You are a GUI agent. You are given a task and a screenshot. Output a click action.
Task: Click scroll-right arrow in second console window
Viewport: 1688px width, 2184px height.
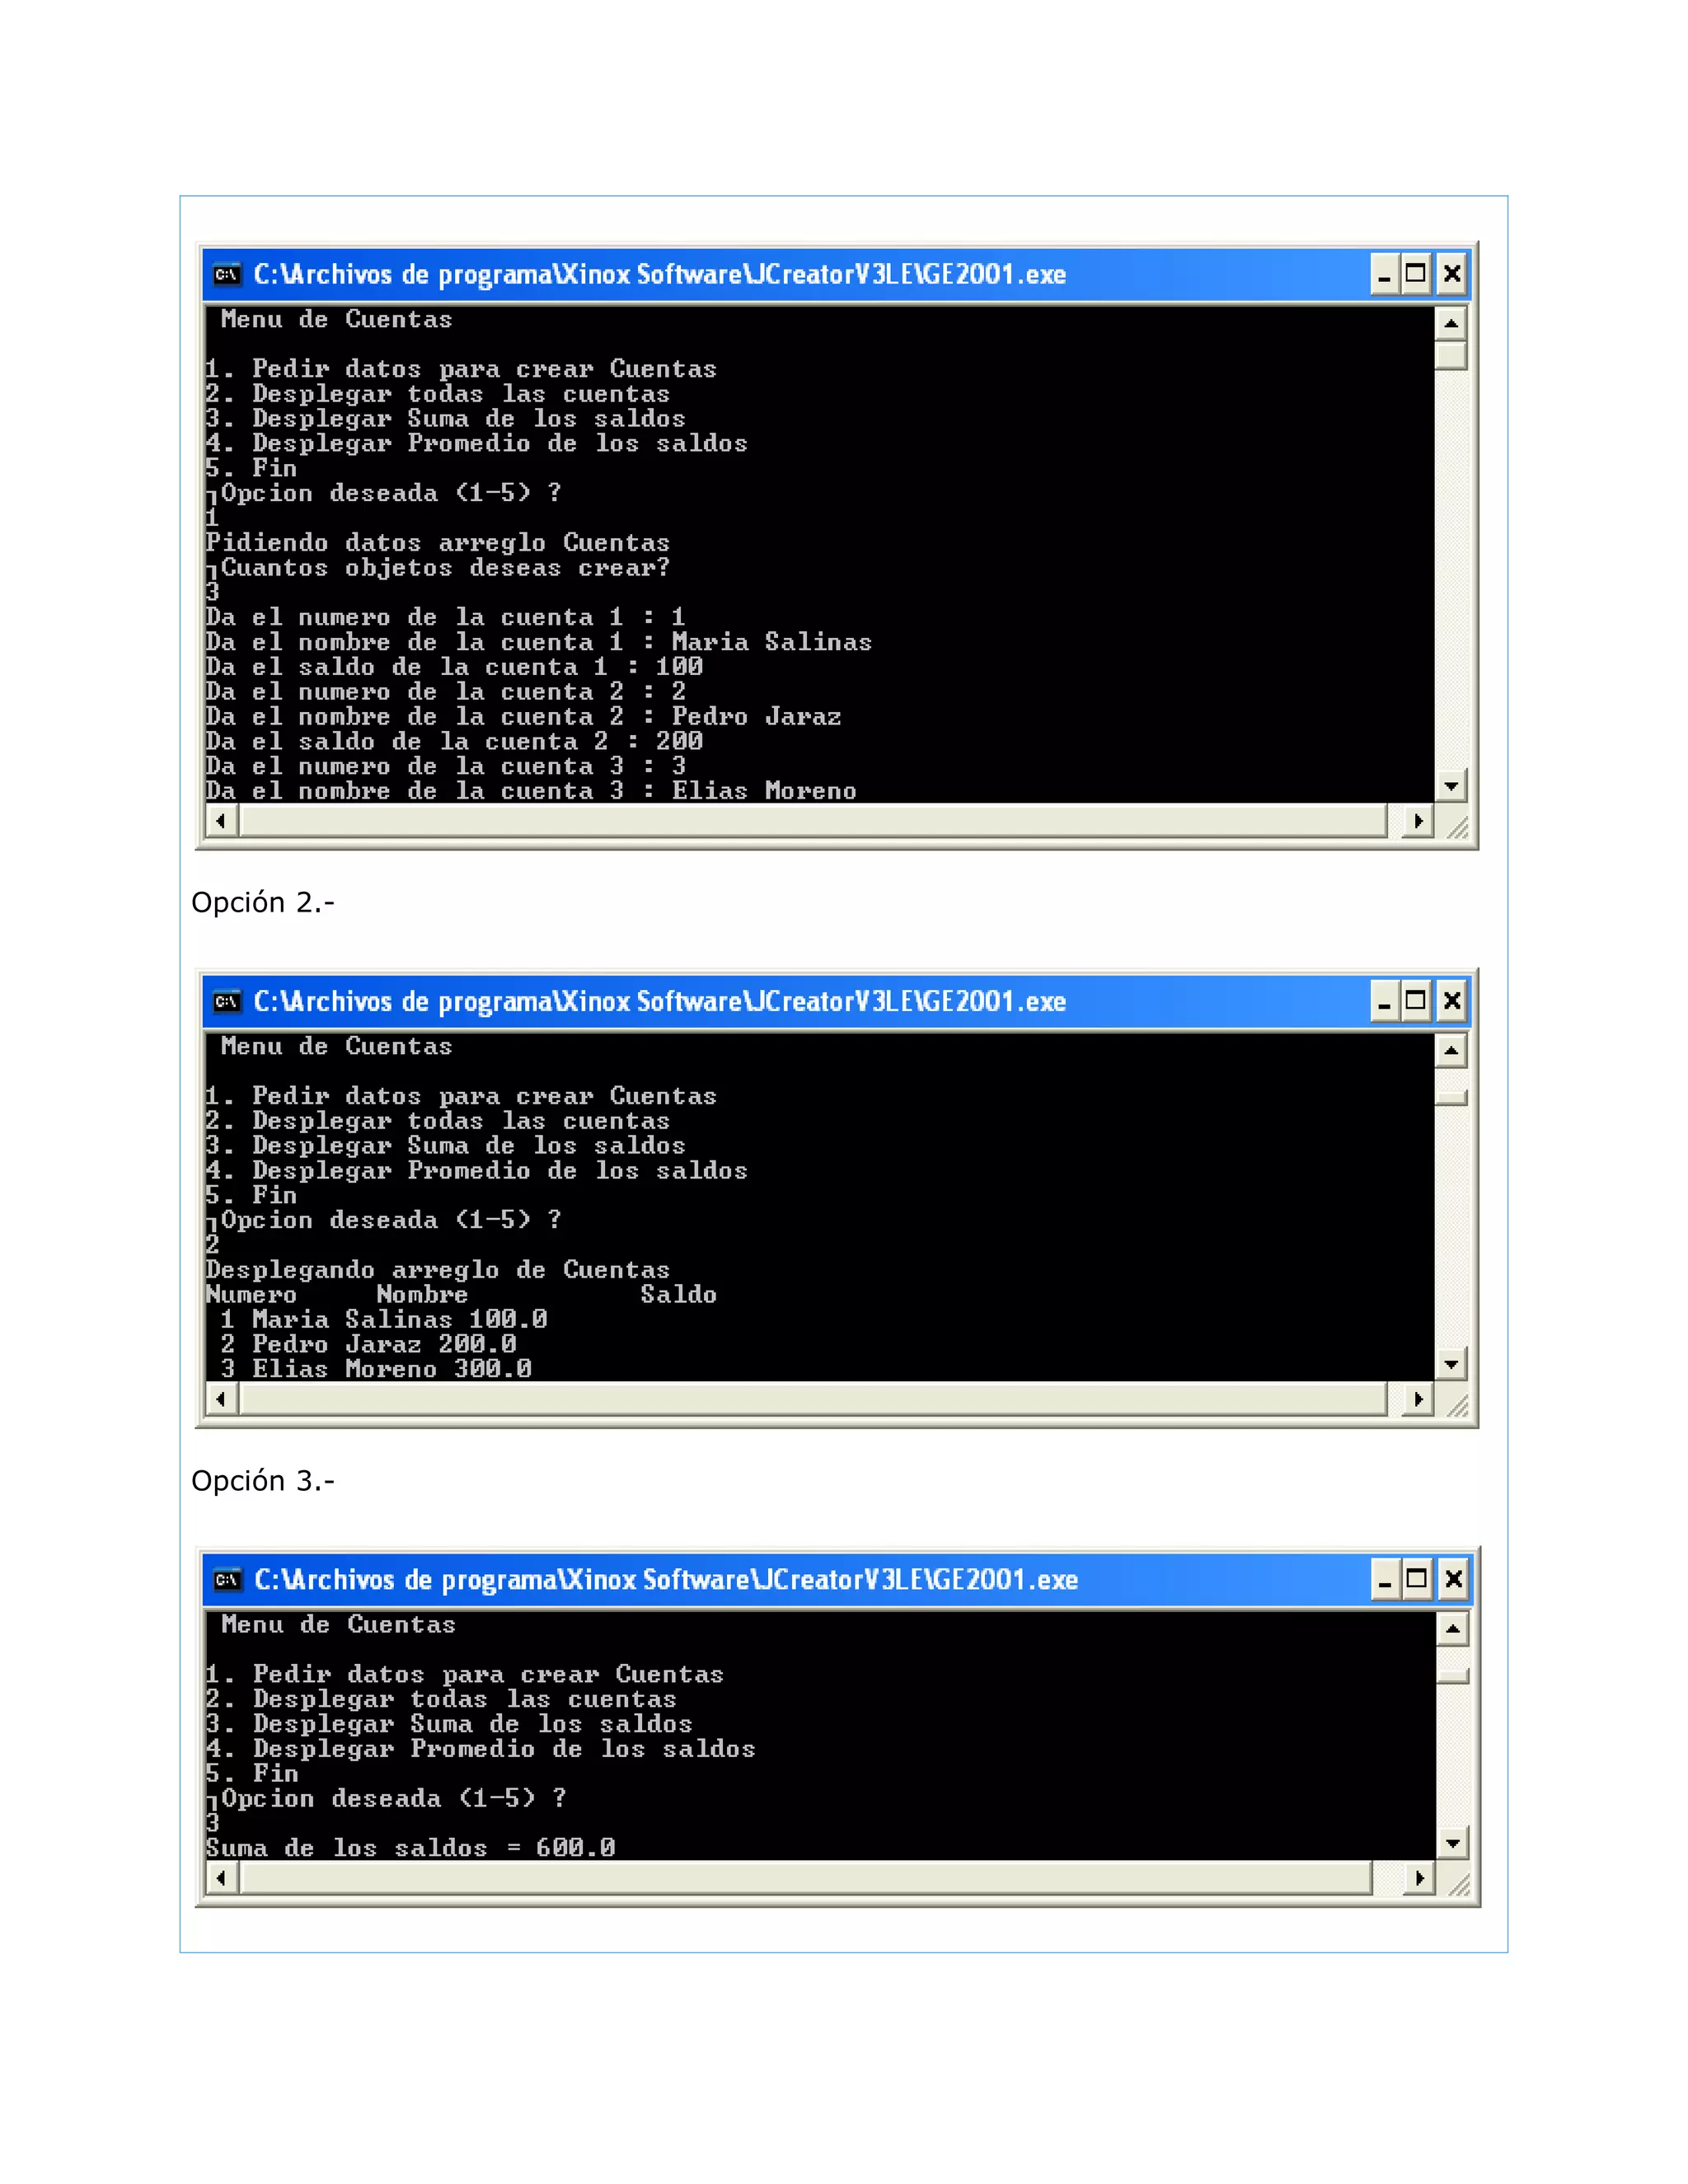(1418, 1399)
